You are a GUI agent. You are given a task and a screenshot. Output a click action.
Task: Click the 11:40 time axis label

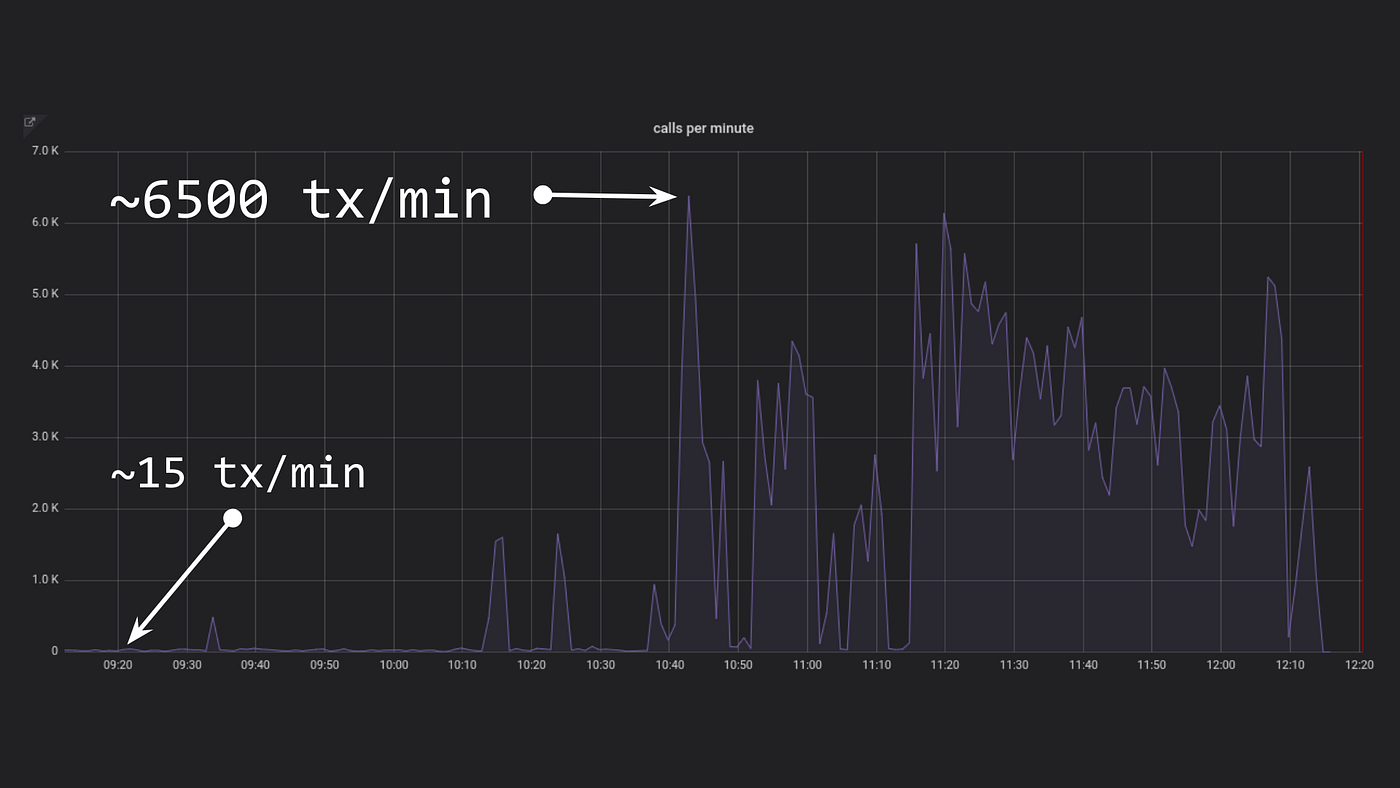pos(1083,665)
